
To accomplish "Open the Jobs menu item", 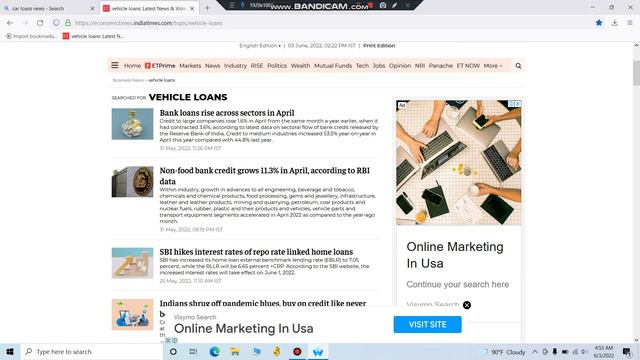I will 379,66.
